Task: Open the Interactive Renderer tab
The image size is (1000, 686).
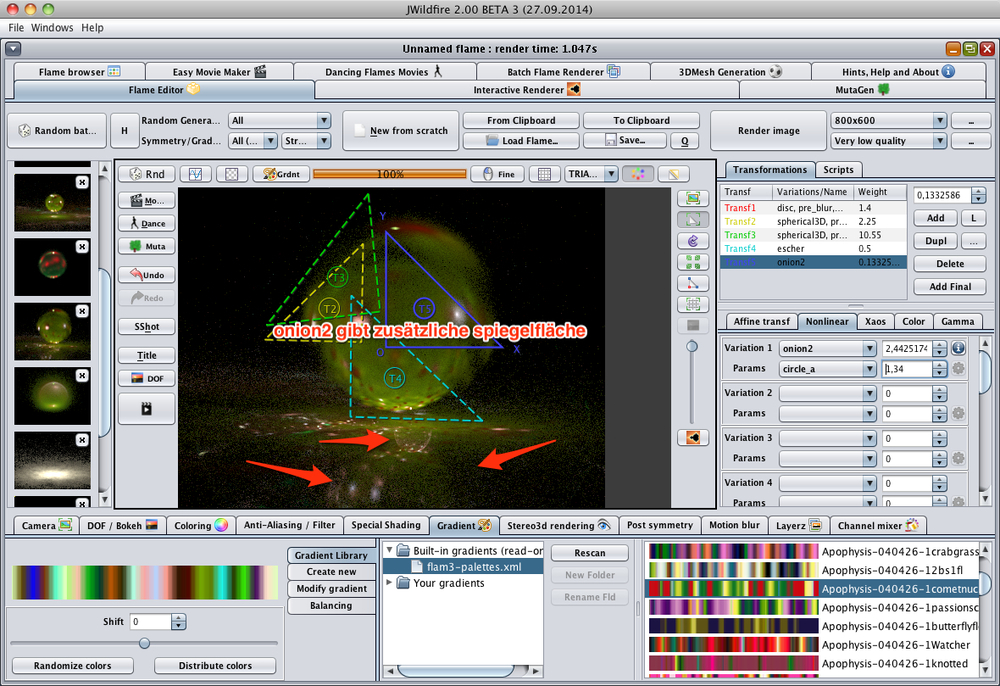Action: [x=526, y=89]
